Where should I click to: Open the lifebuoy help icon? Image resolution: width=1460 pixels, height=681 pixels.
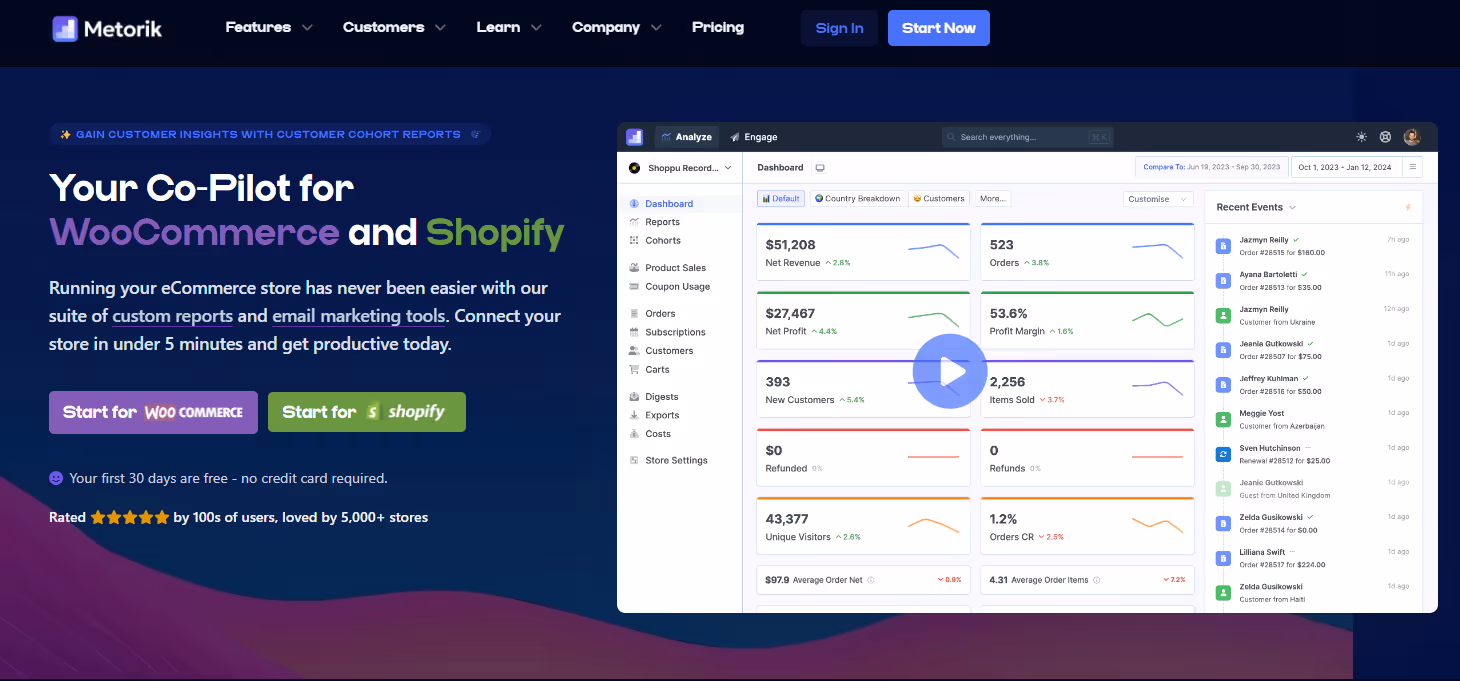[1385, 137]
